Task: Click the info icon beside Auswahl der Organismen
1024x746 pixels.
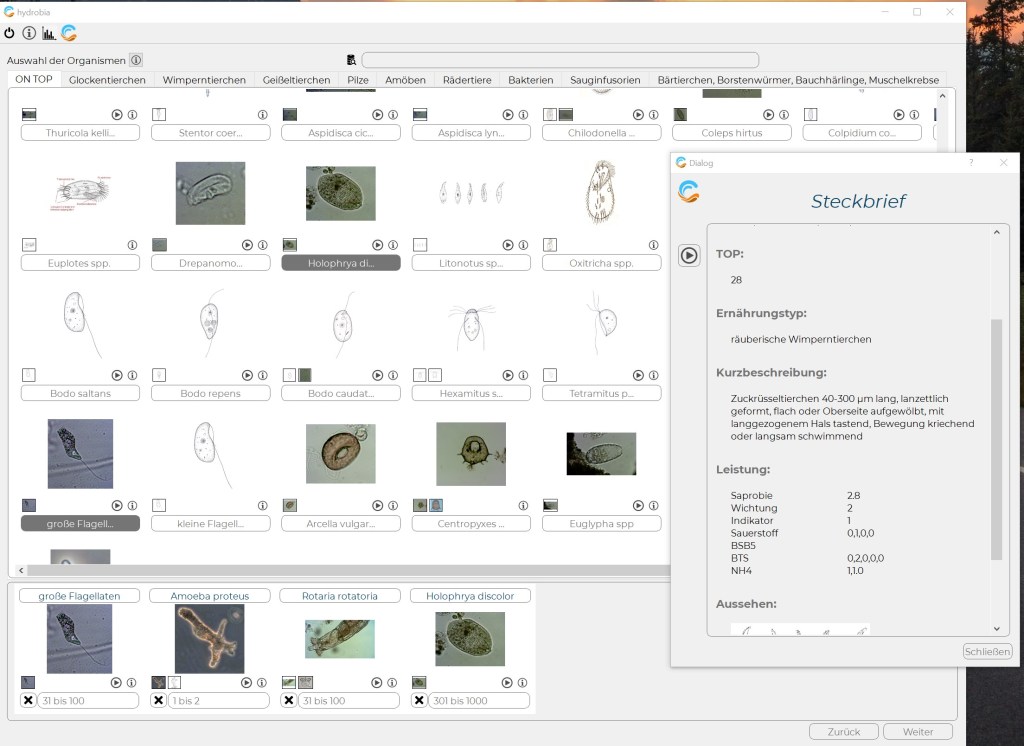Action: point(136,60)
